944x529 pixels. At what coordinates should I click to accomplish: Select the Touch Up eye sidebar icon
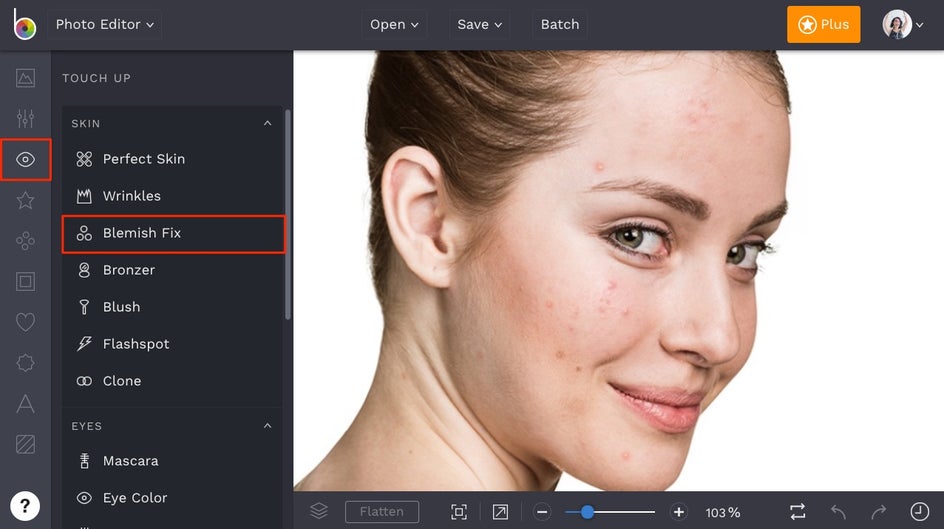click(x=25, y=159)
